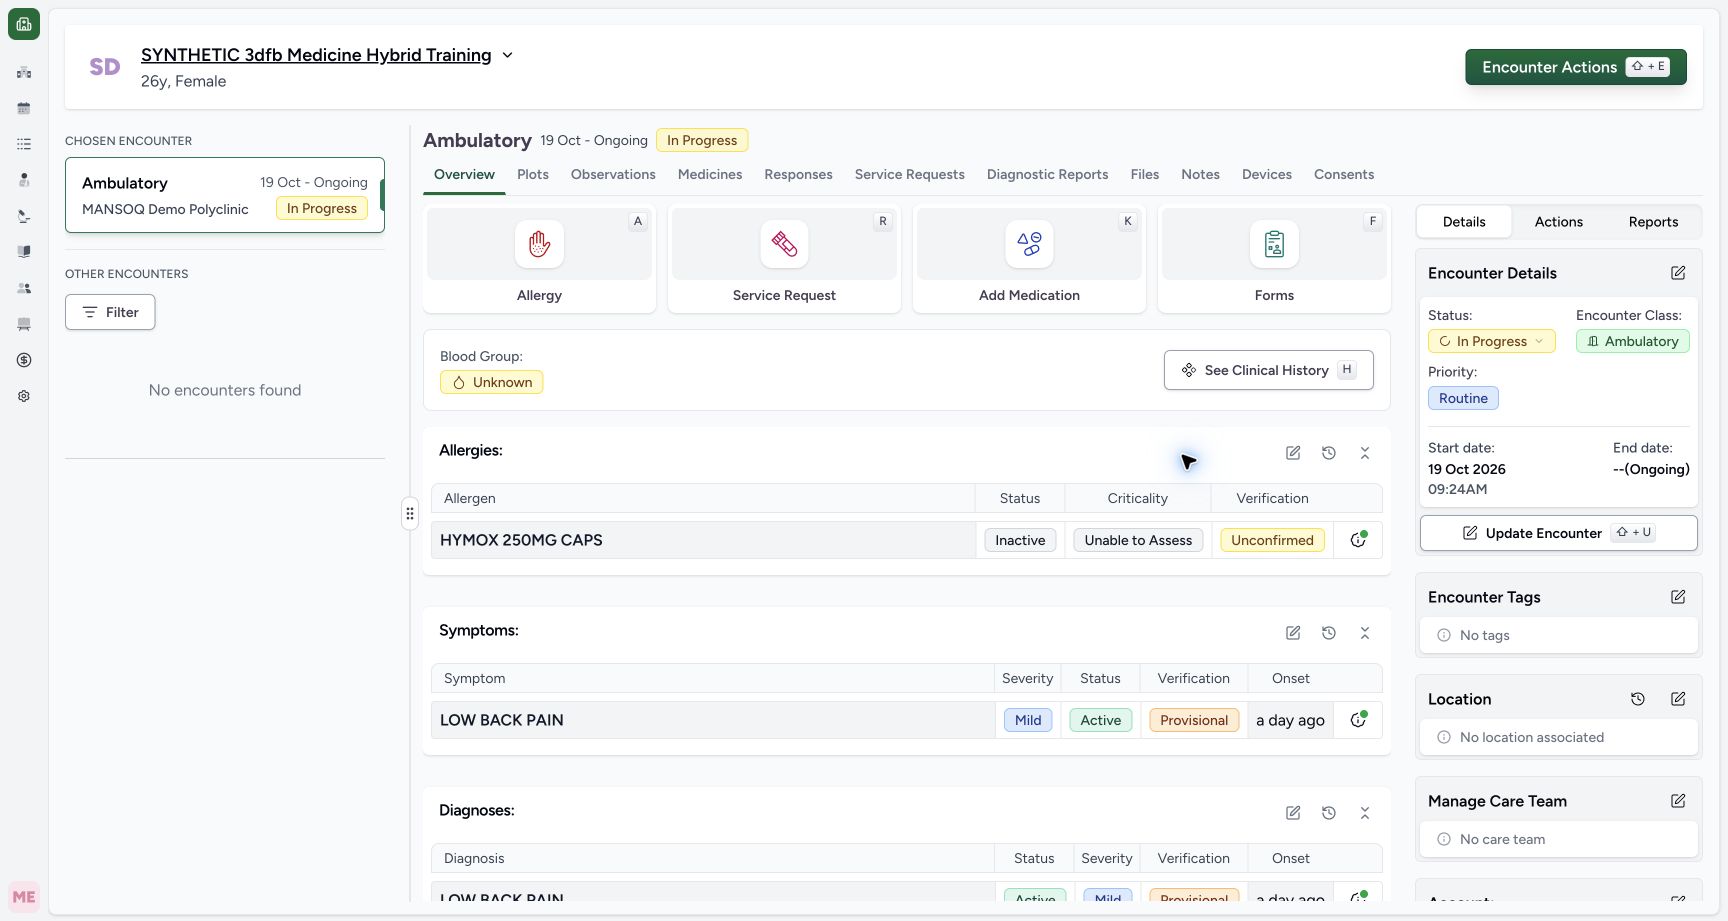Click the Unknown blood group badge
The width and height of the screenshot is (1728, 921).
[491, 382]
